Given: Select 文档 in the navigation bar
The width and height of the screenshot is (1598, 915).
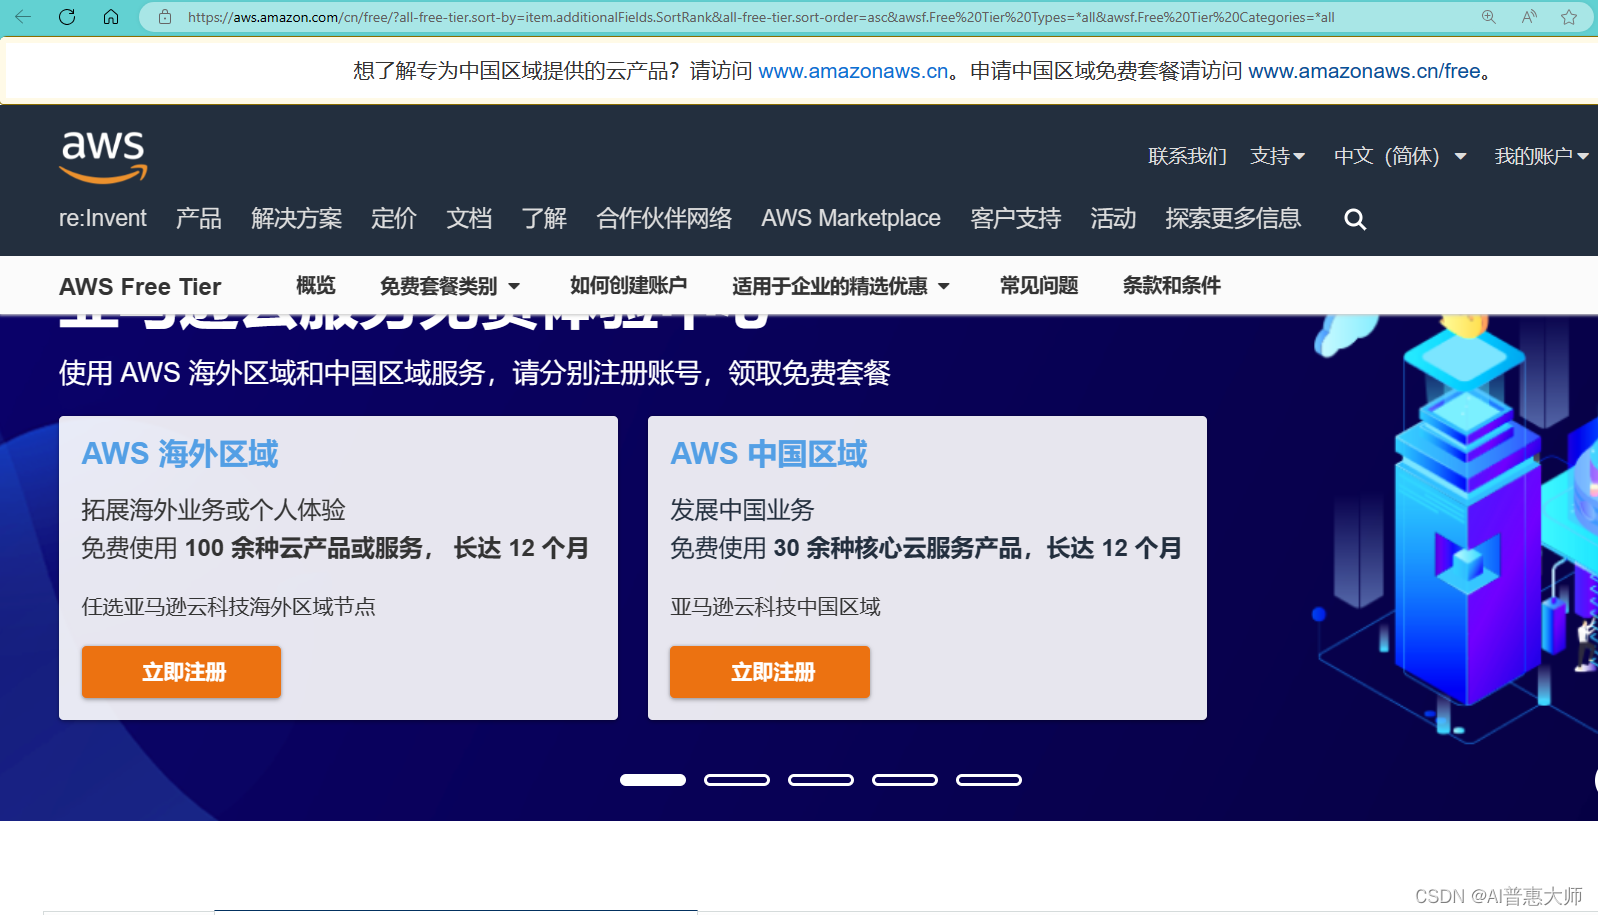Looking at the screenshot, I should pyautogui.click(x=469, y=218).
